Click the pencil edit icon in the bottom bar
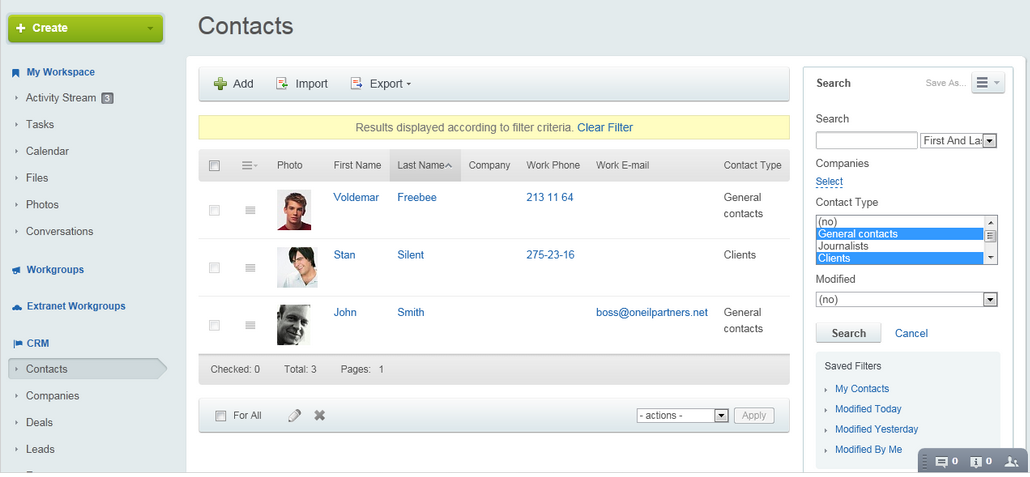 tap(295, 415)
